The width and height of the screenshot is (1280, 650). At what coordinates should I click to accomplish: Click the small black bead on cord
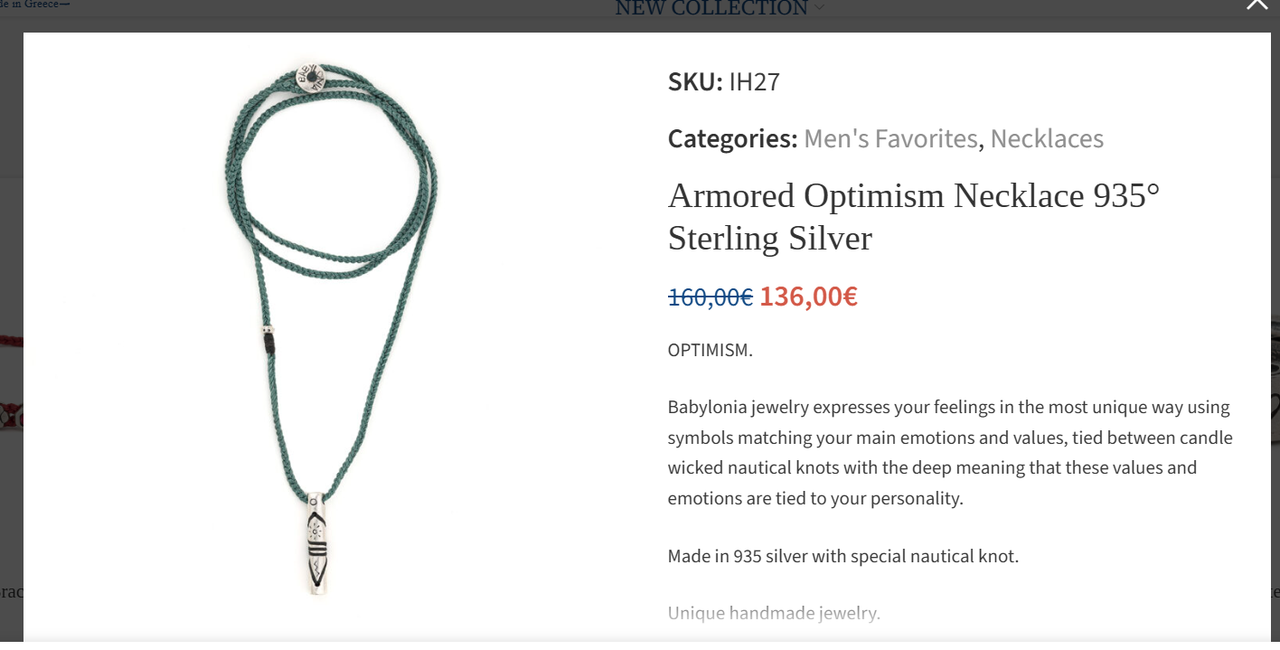coord(268,338)
